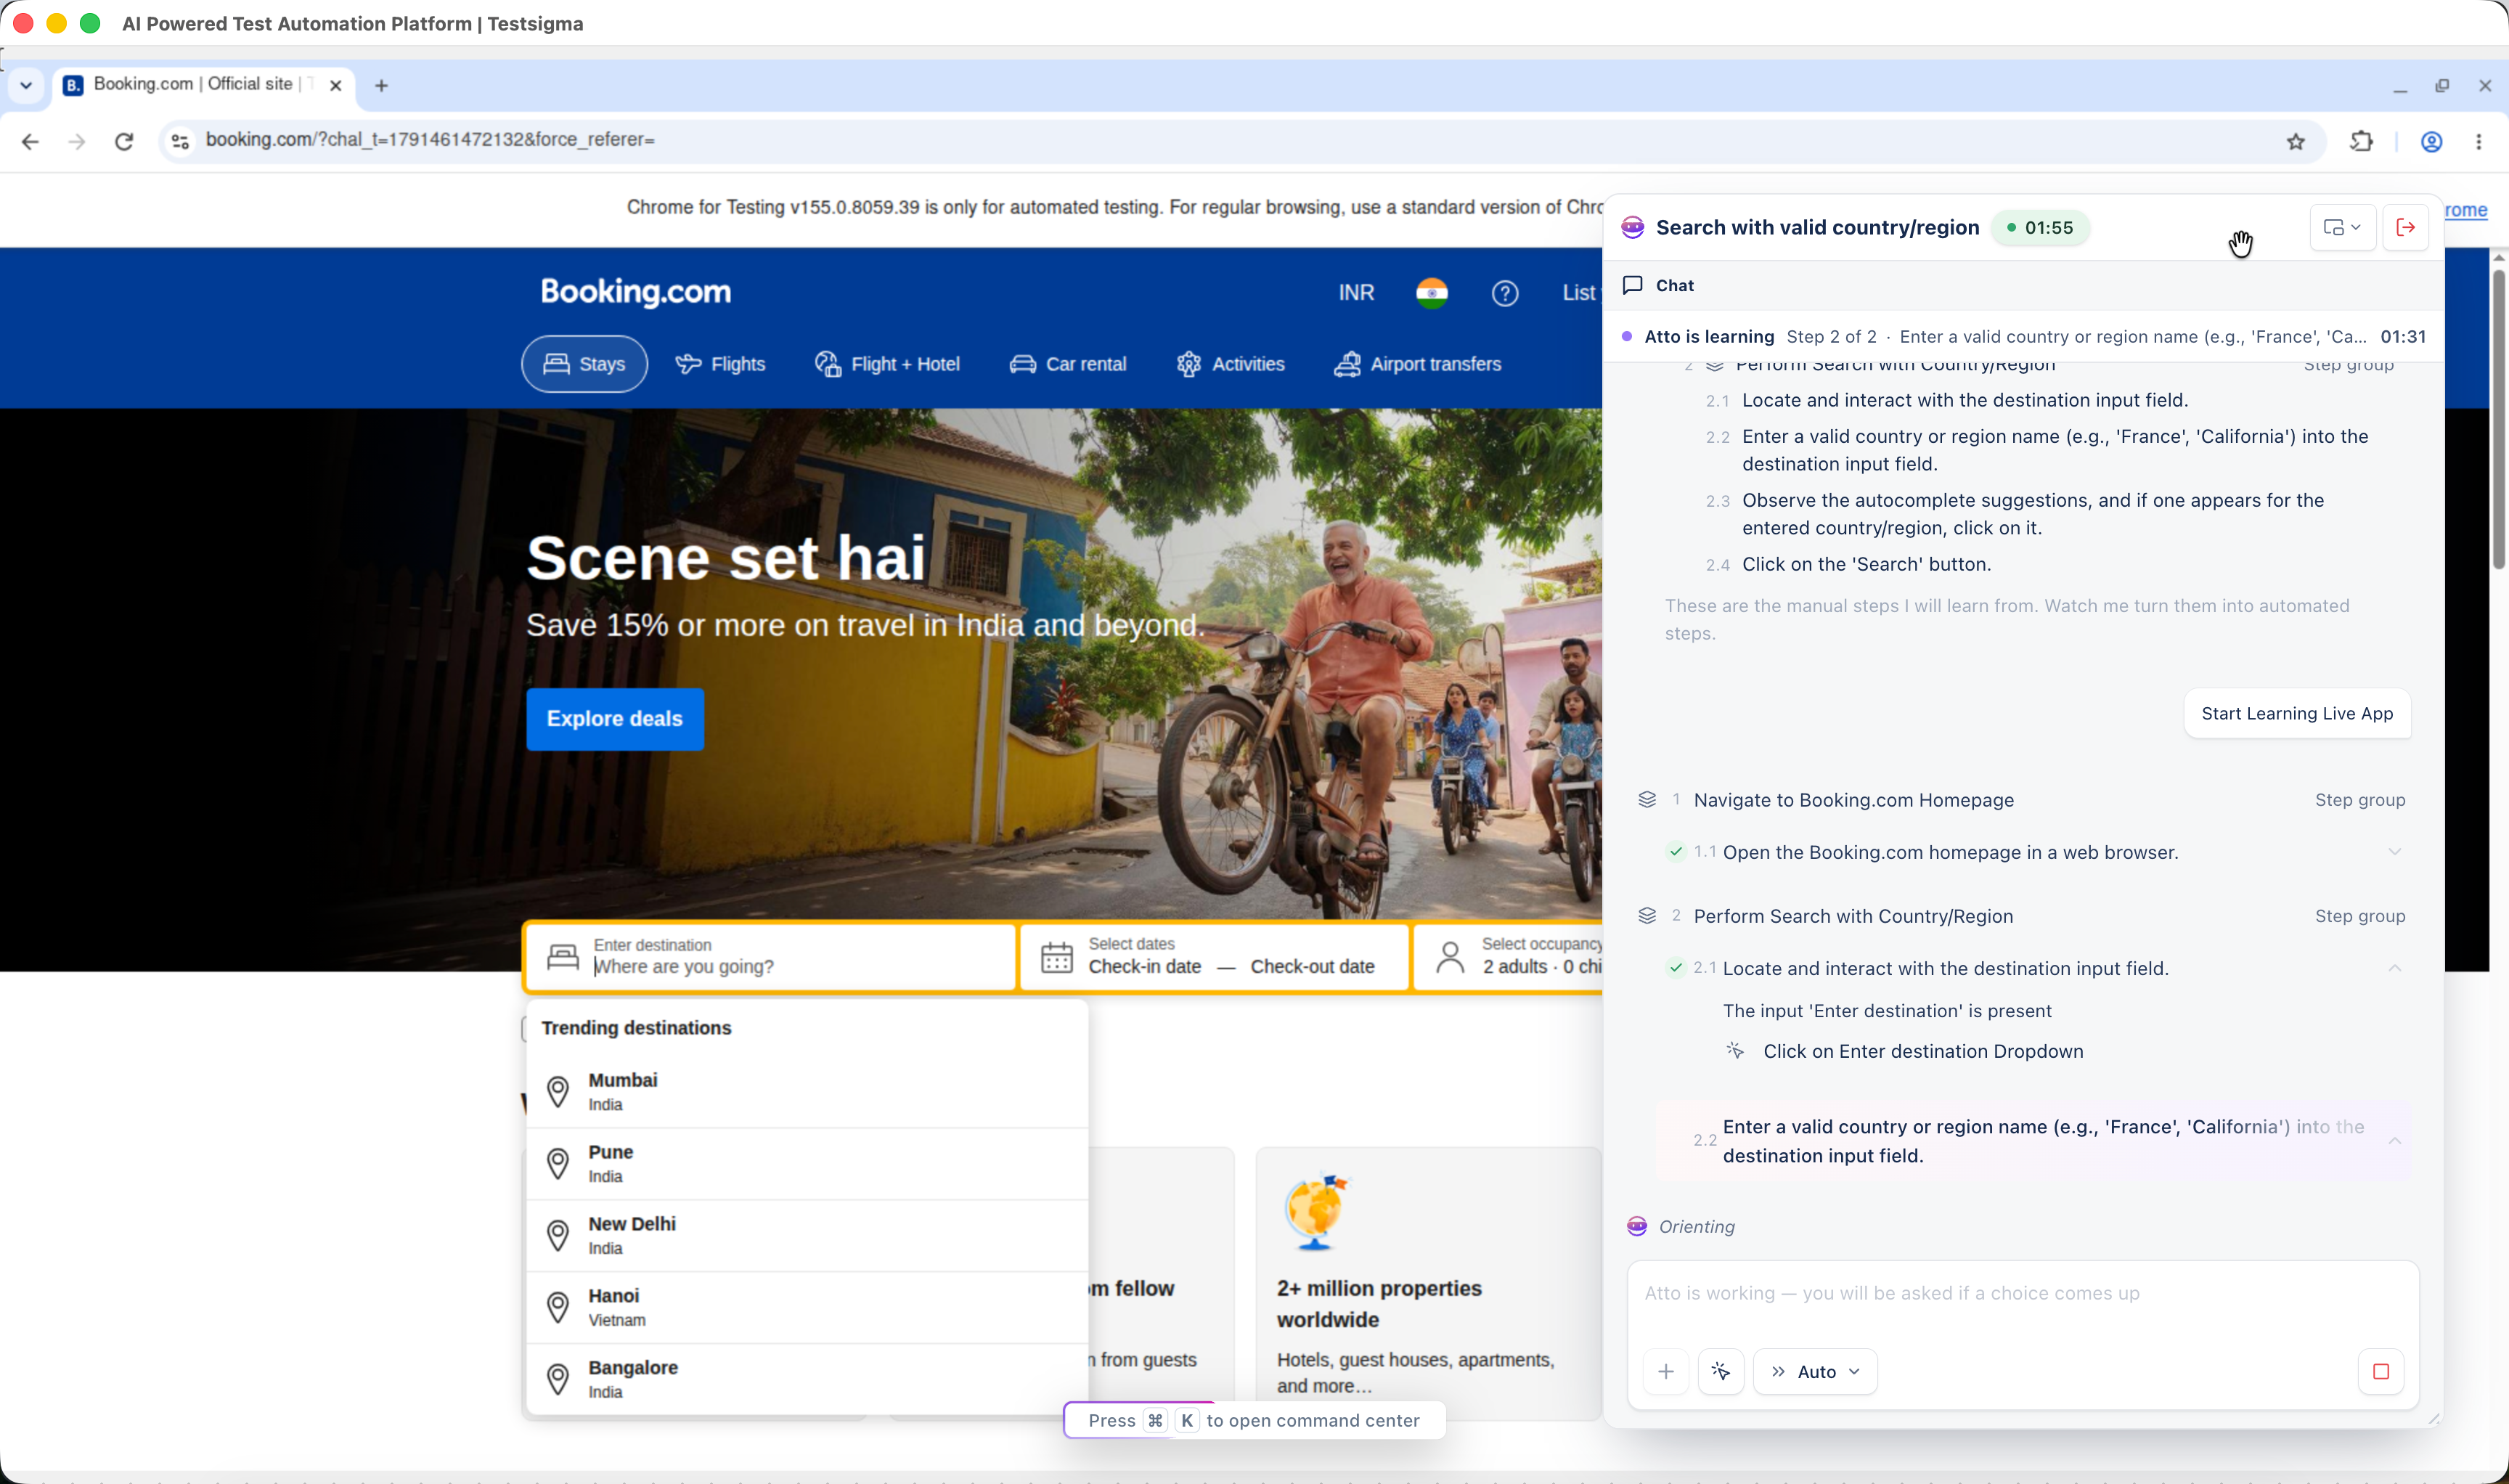
Task: Open Airport transfers tab
Action: (x=1418, y=364)
